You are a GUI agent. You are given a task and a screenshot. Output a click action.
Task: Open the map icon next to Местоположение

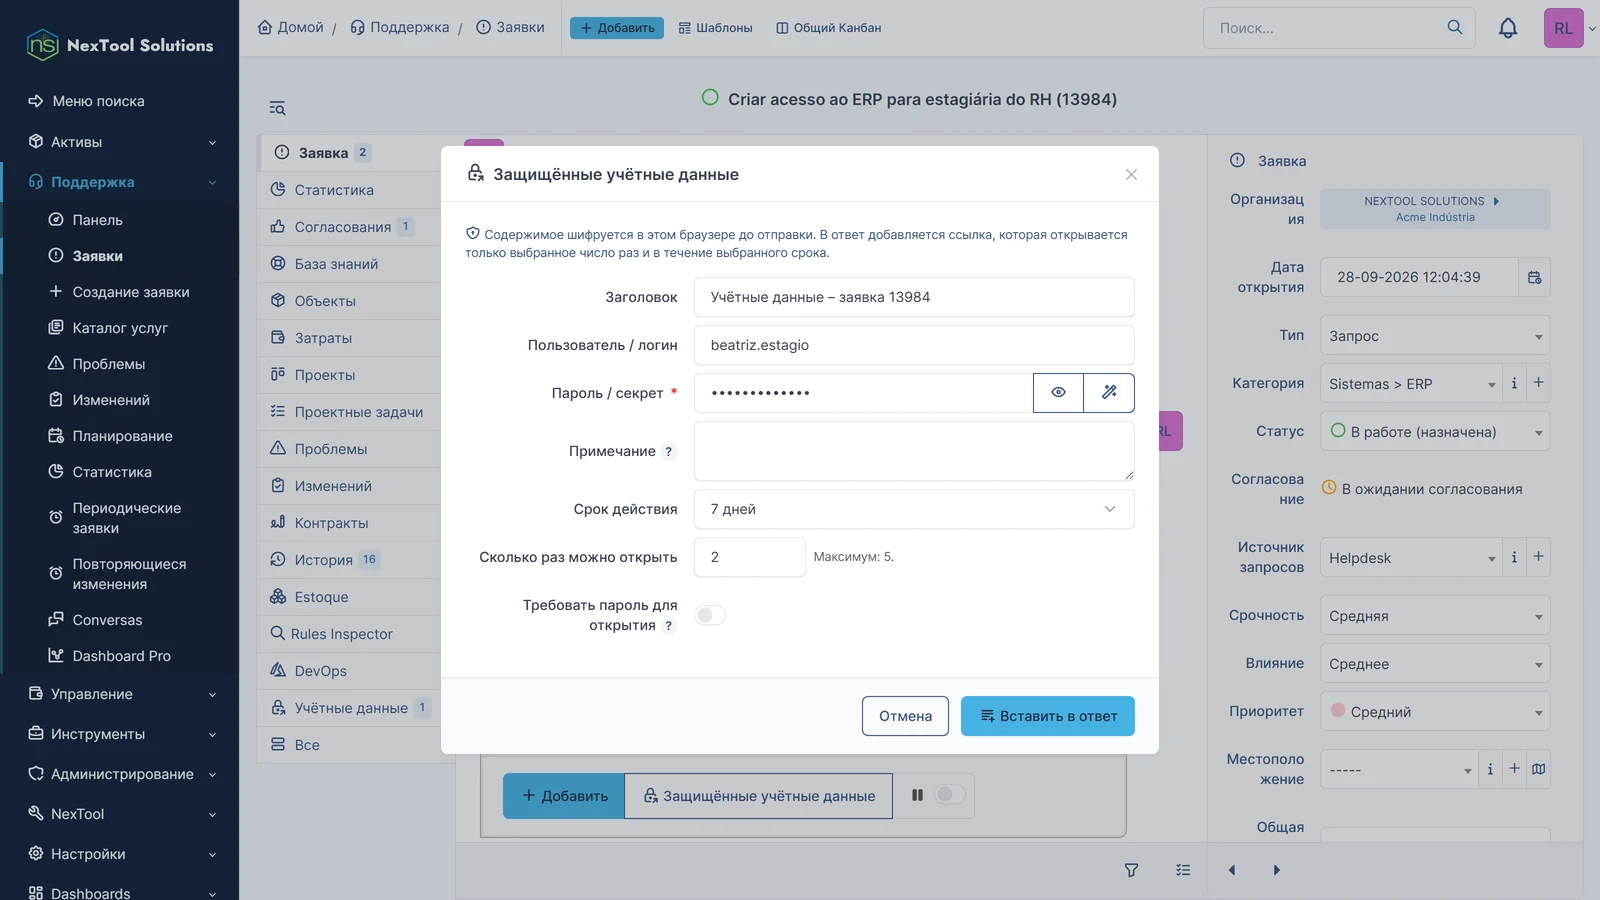tap(1538, 769)
